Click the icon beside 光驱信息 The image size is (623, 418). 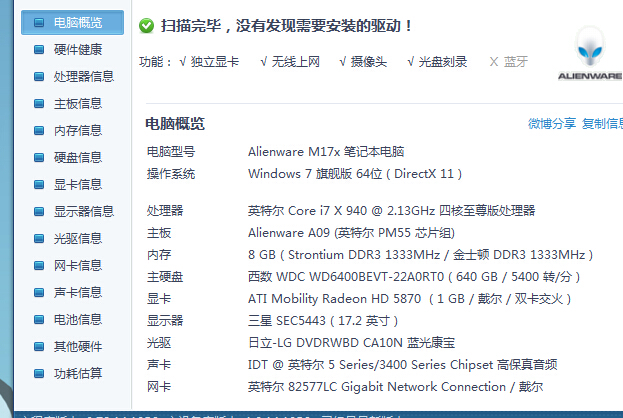coord(39,238)
